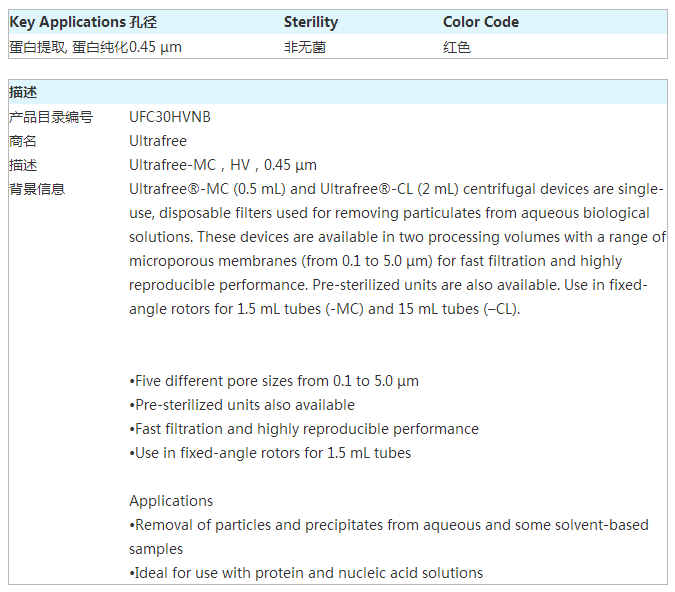Click the '产品目录编号' label
Viewport: 675px width, 592px height.
[x=51, y=117]
